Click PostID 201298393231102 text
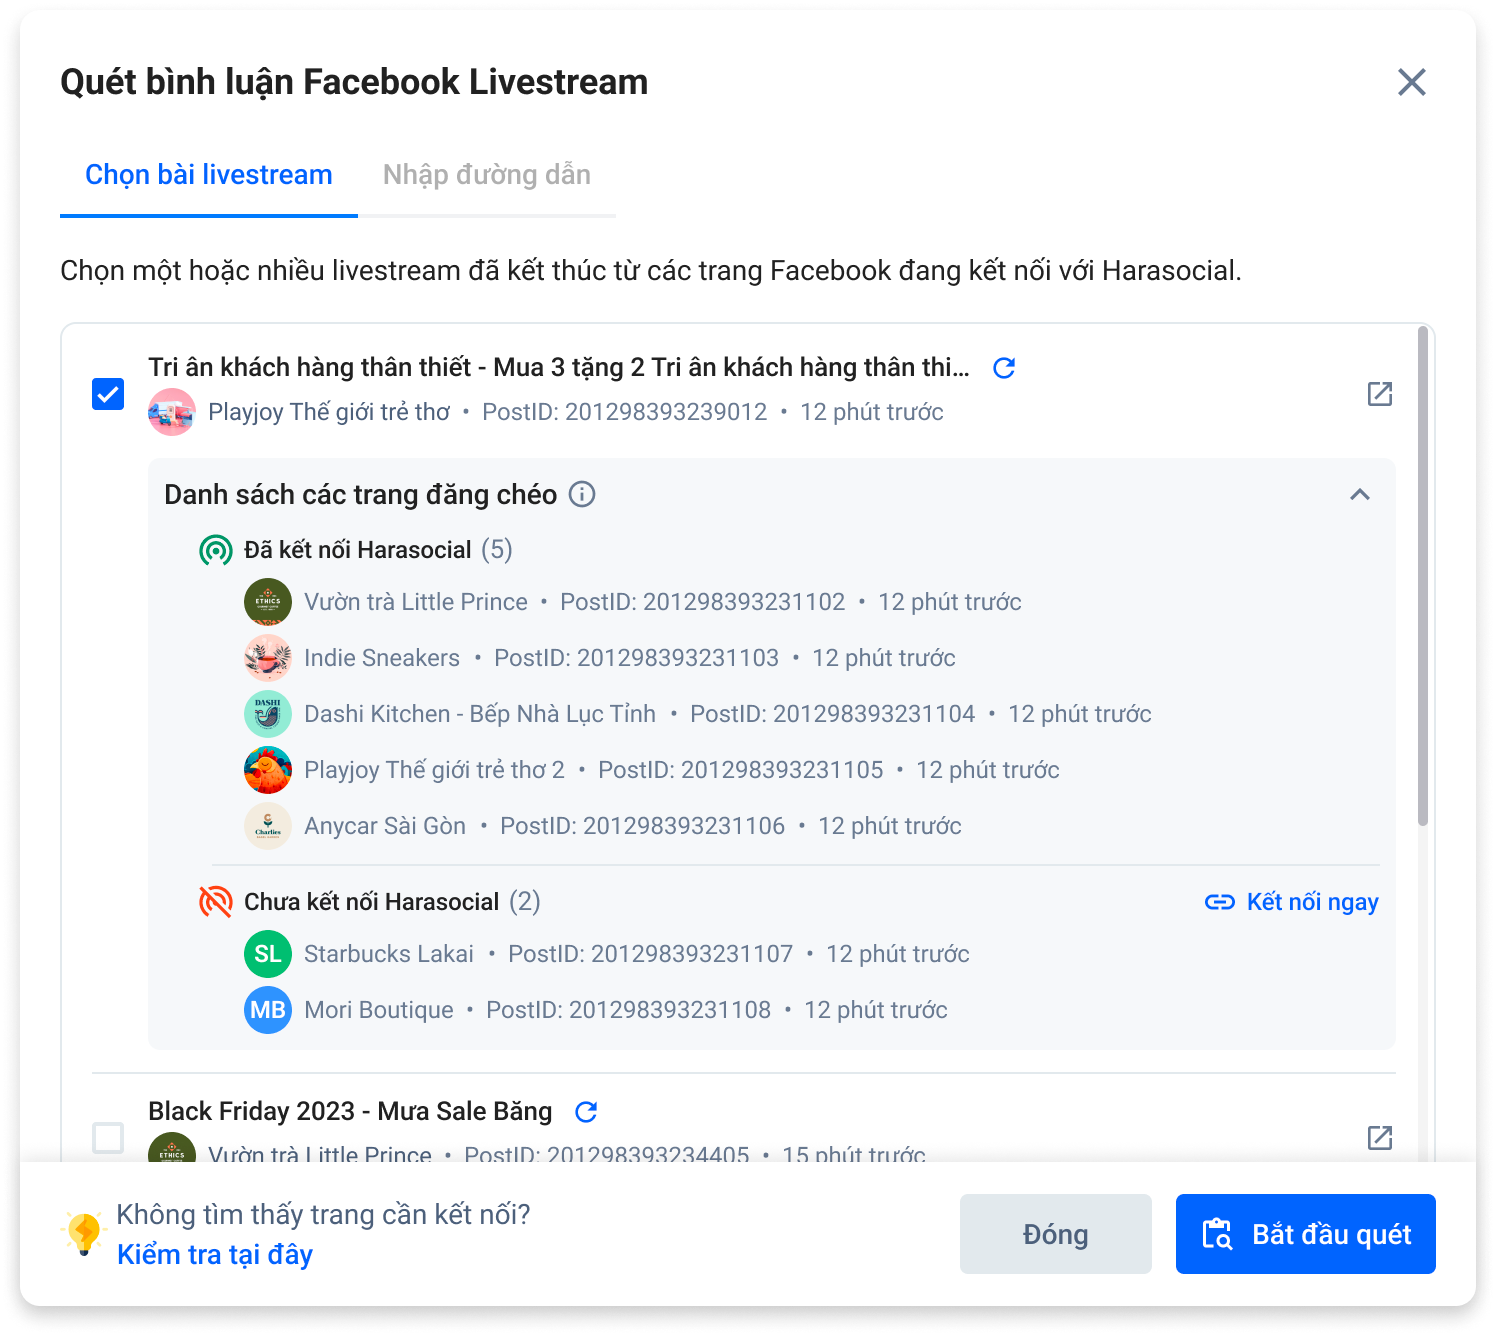Screen dimensions: 1496x1336 tap(703, 602)
